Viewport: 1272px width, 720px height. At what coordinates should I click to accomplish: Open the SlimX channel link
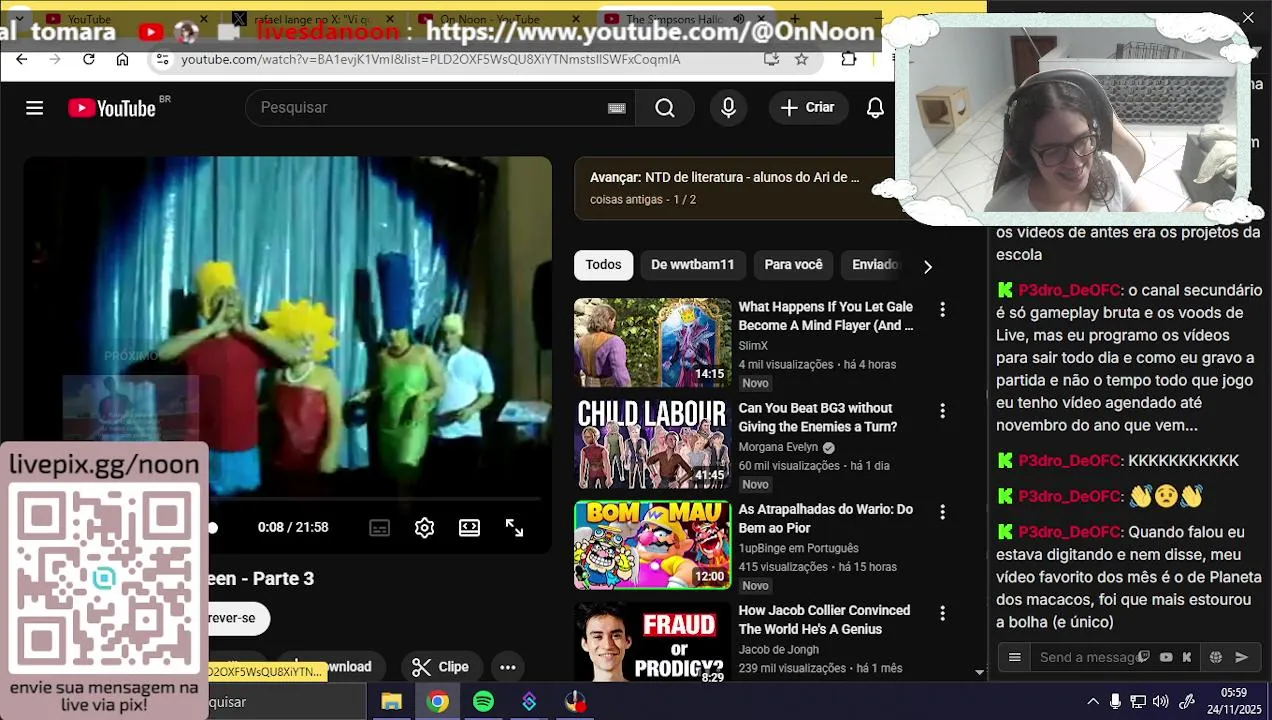(753, 346)
